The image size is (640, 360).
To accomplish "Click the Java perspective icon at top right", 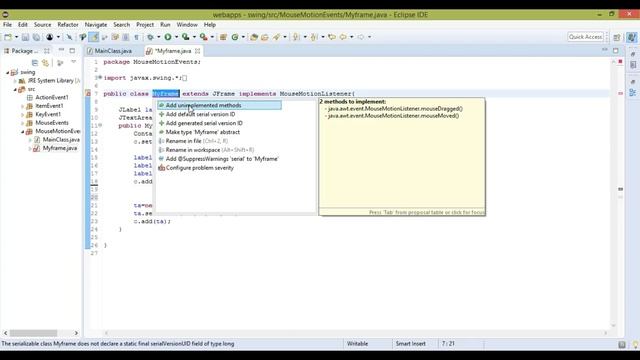I will tap(631, 37).
